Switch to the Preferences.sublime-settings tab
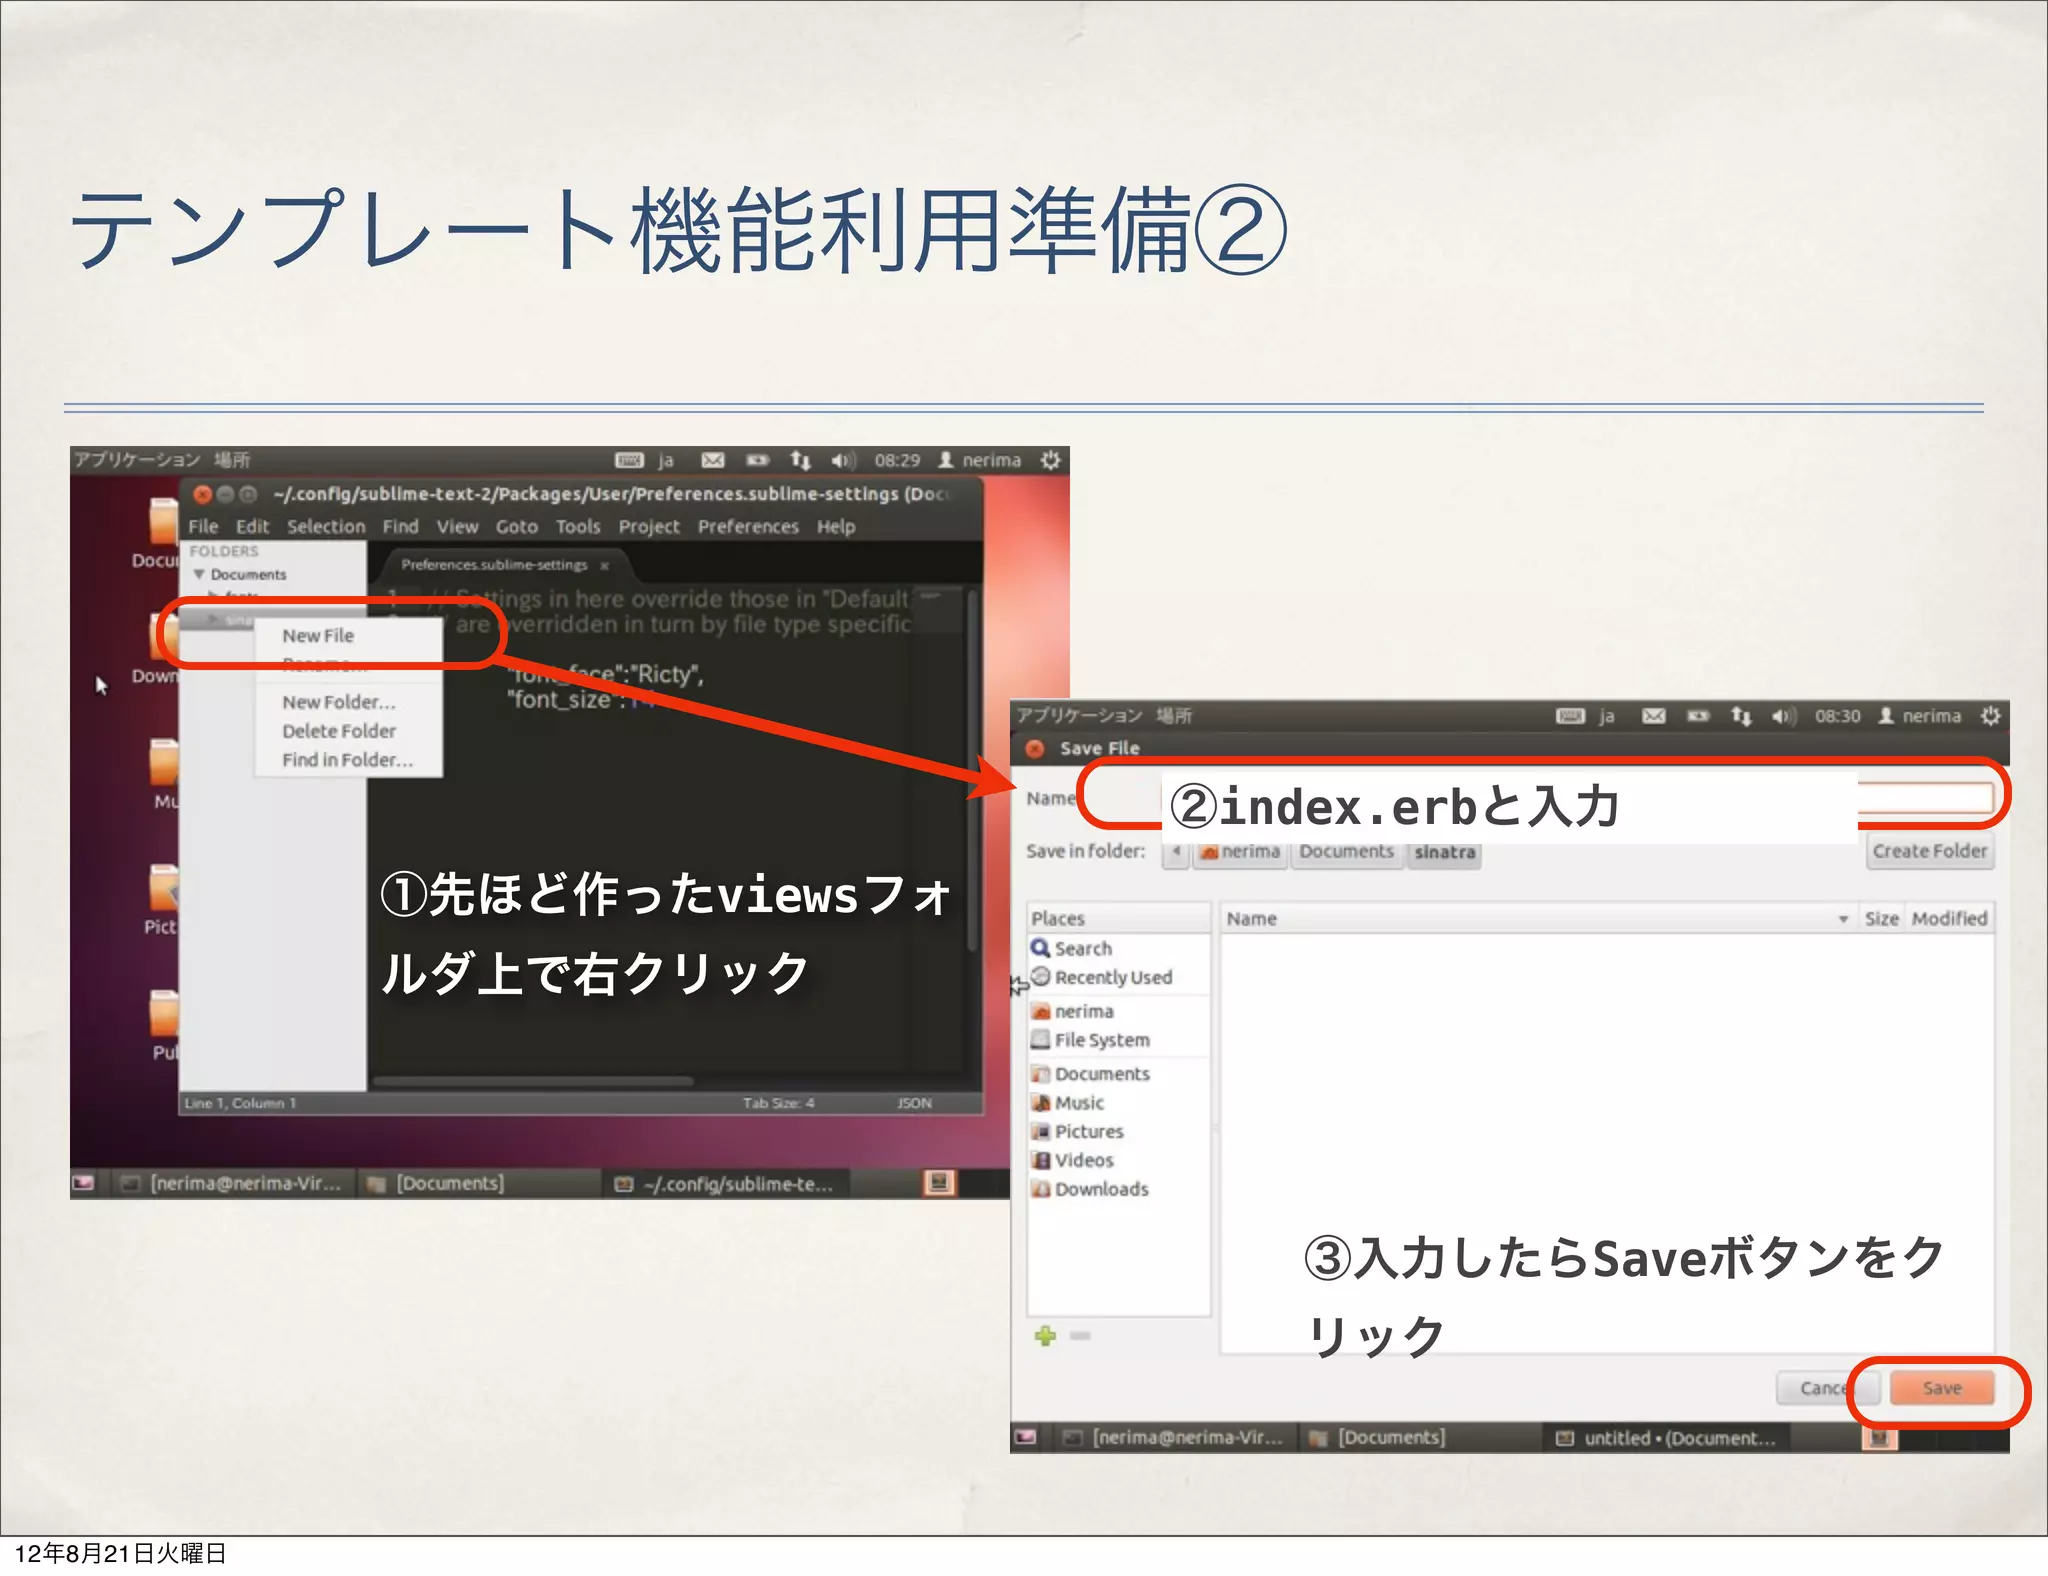2048x1576 pixels. tap(494, 565)
